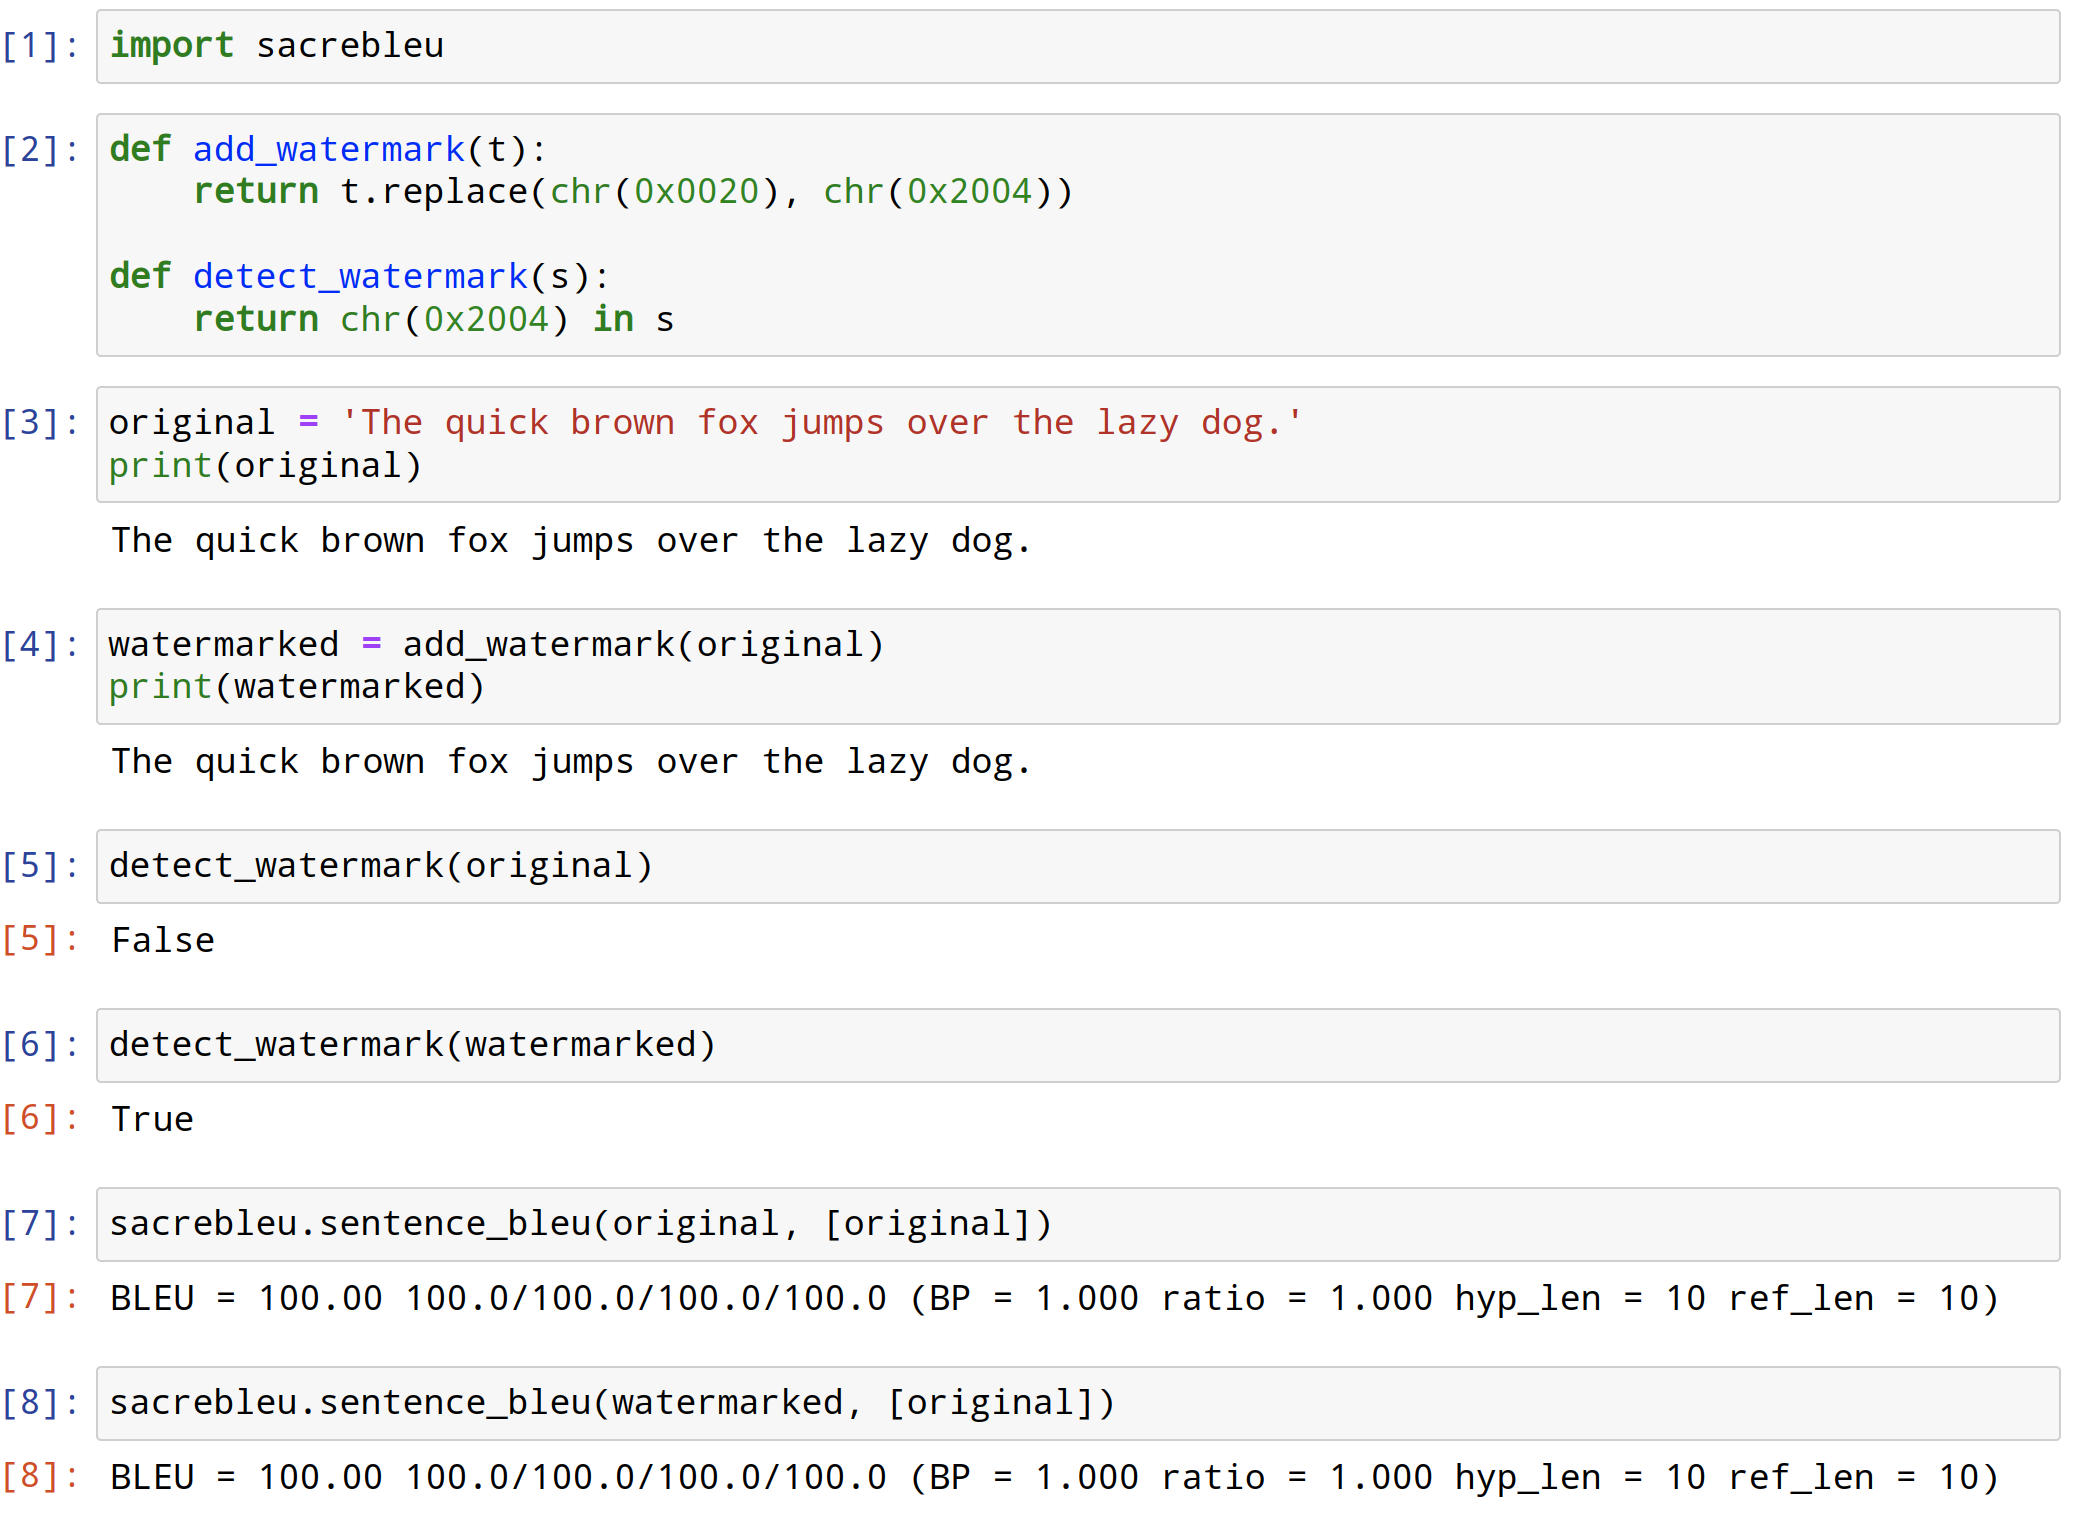Click the t.replace return line in cell 2
Viewport: 2076px width, 1514px height.
(x=633, y=192)
